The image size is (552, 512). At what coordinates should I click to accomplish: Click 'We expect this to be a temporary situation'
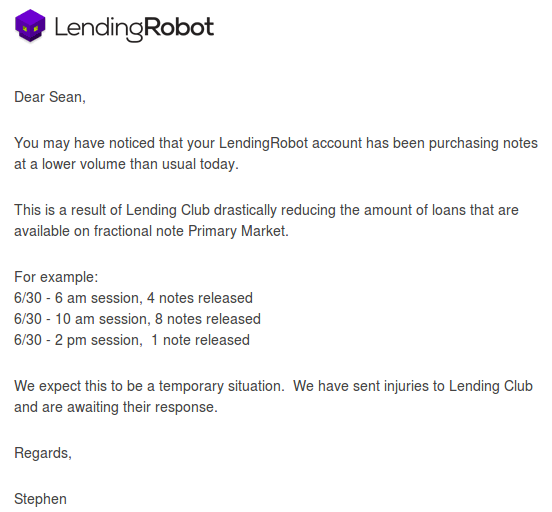click(149, 386)
